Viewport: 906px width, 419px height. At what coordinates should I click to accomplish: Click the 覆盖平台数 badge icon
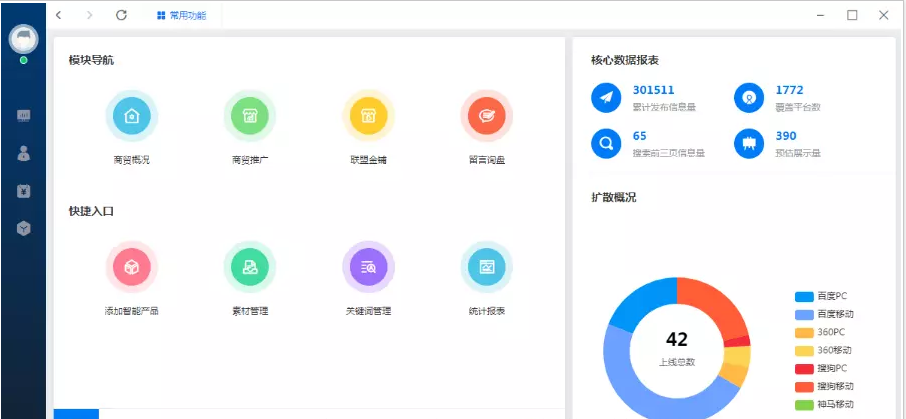click(748, 97)
